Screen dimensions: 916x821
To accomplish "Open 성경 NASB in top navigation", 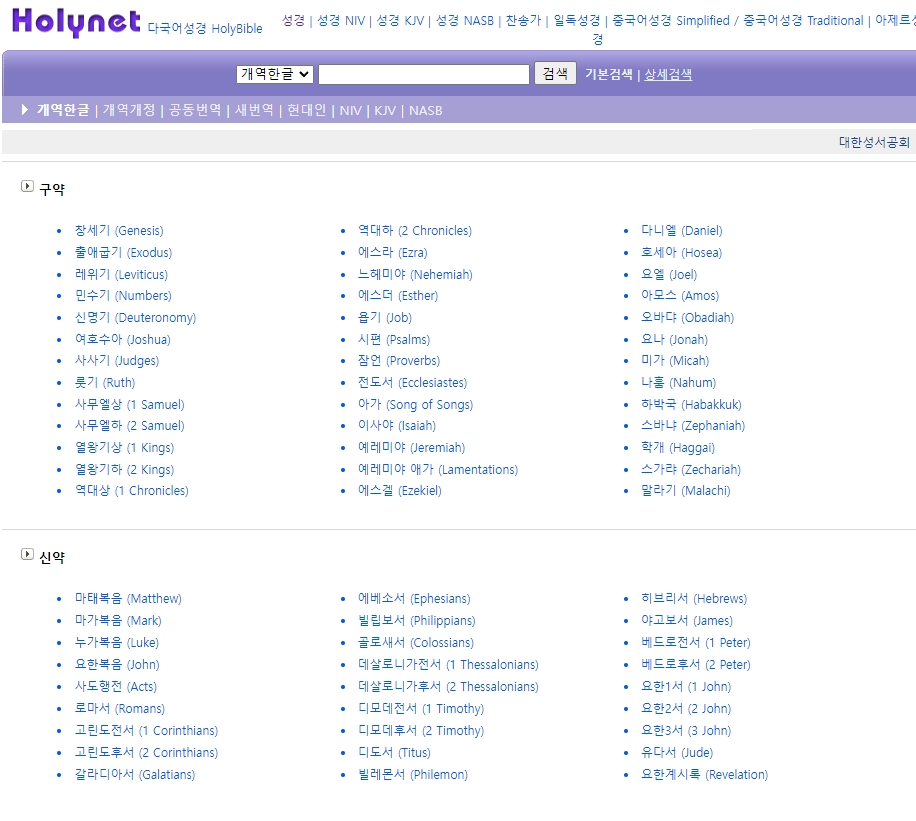I will click(465, 20).
